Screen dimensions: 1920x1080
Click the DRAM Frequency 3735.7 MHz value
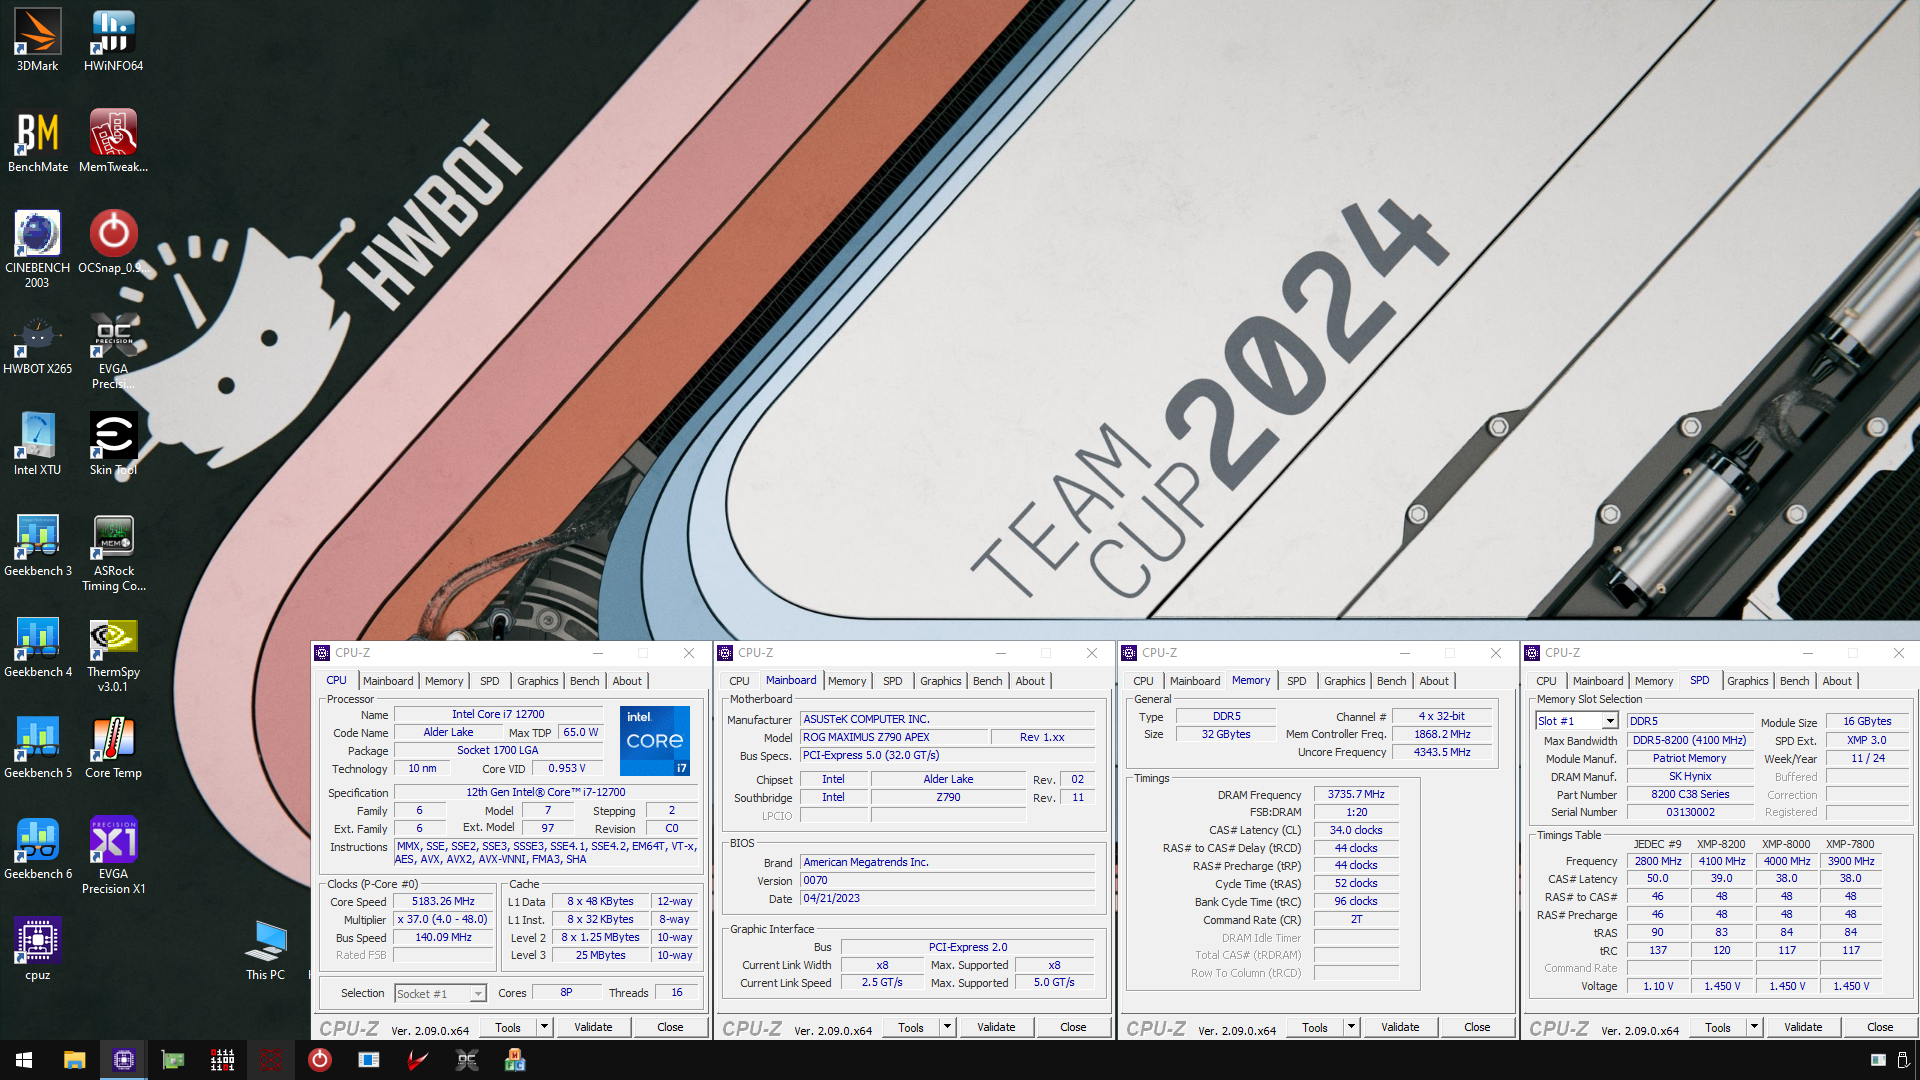click(1356, 794)
